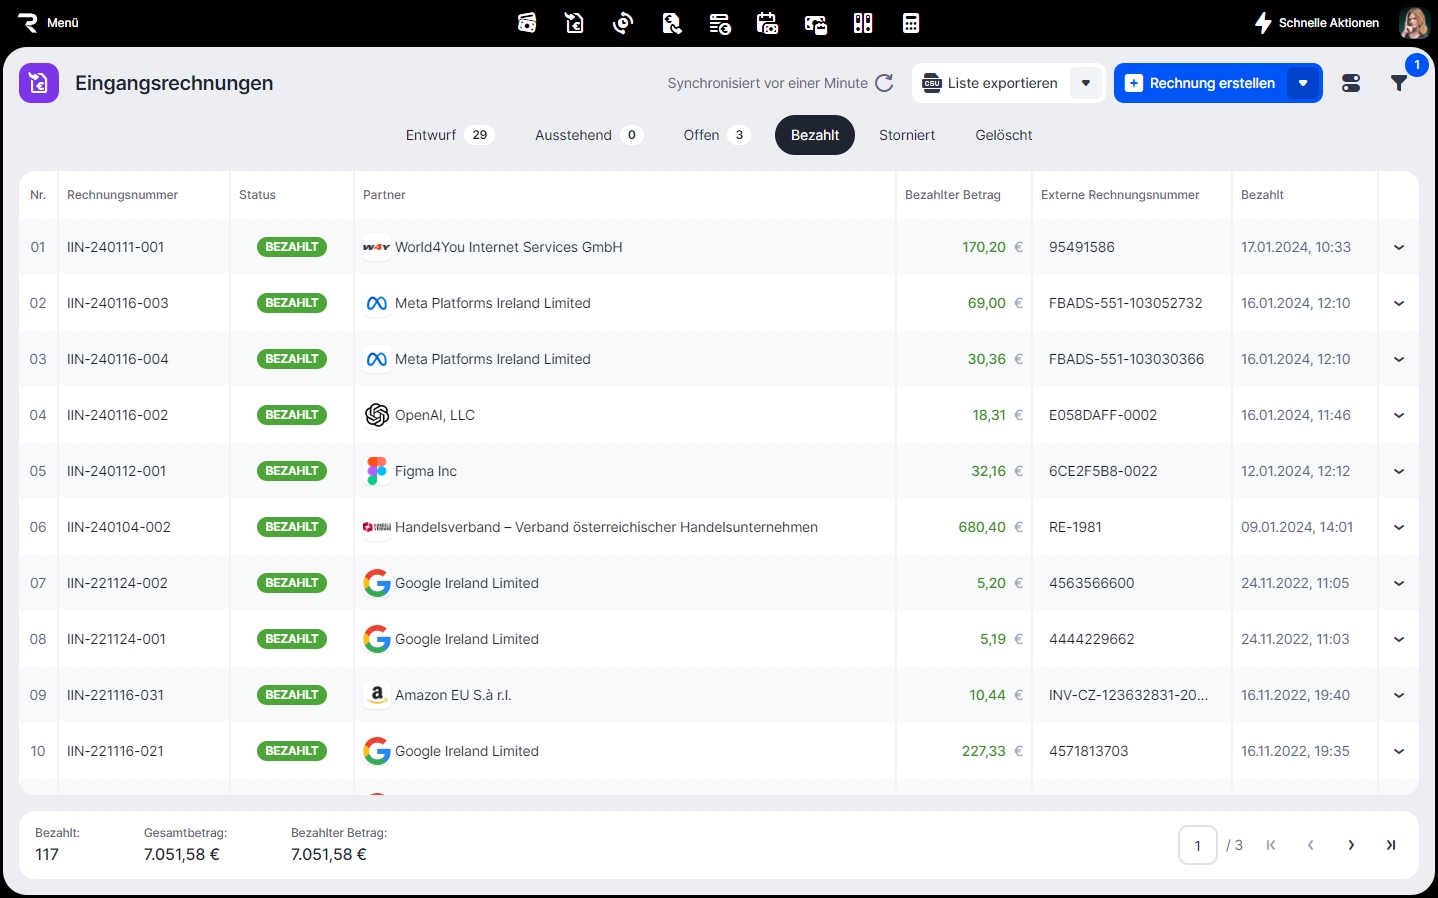Click the filter funnel icon
1438x898 pixels.
[x=1399, y=83]
